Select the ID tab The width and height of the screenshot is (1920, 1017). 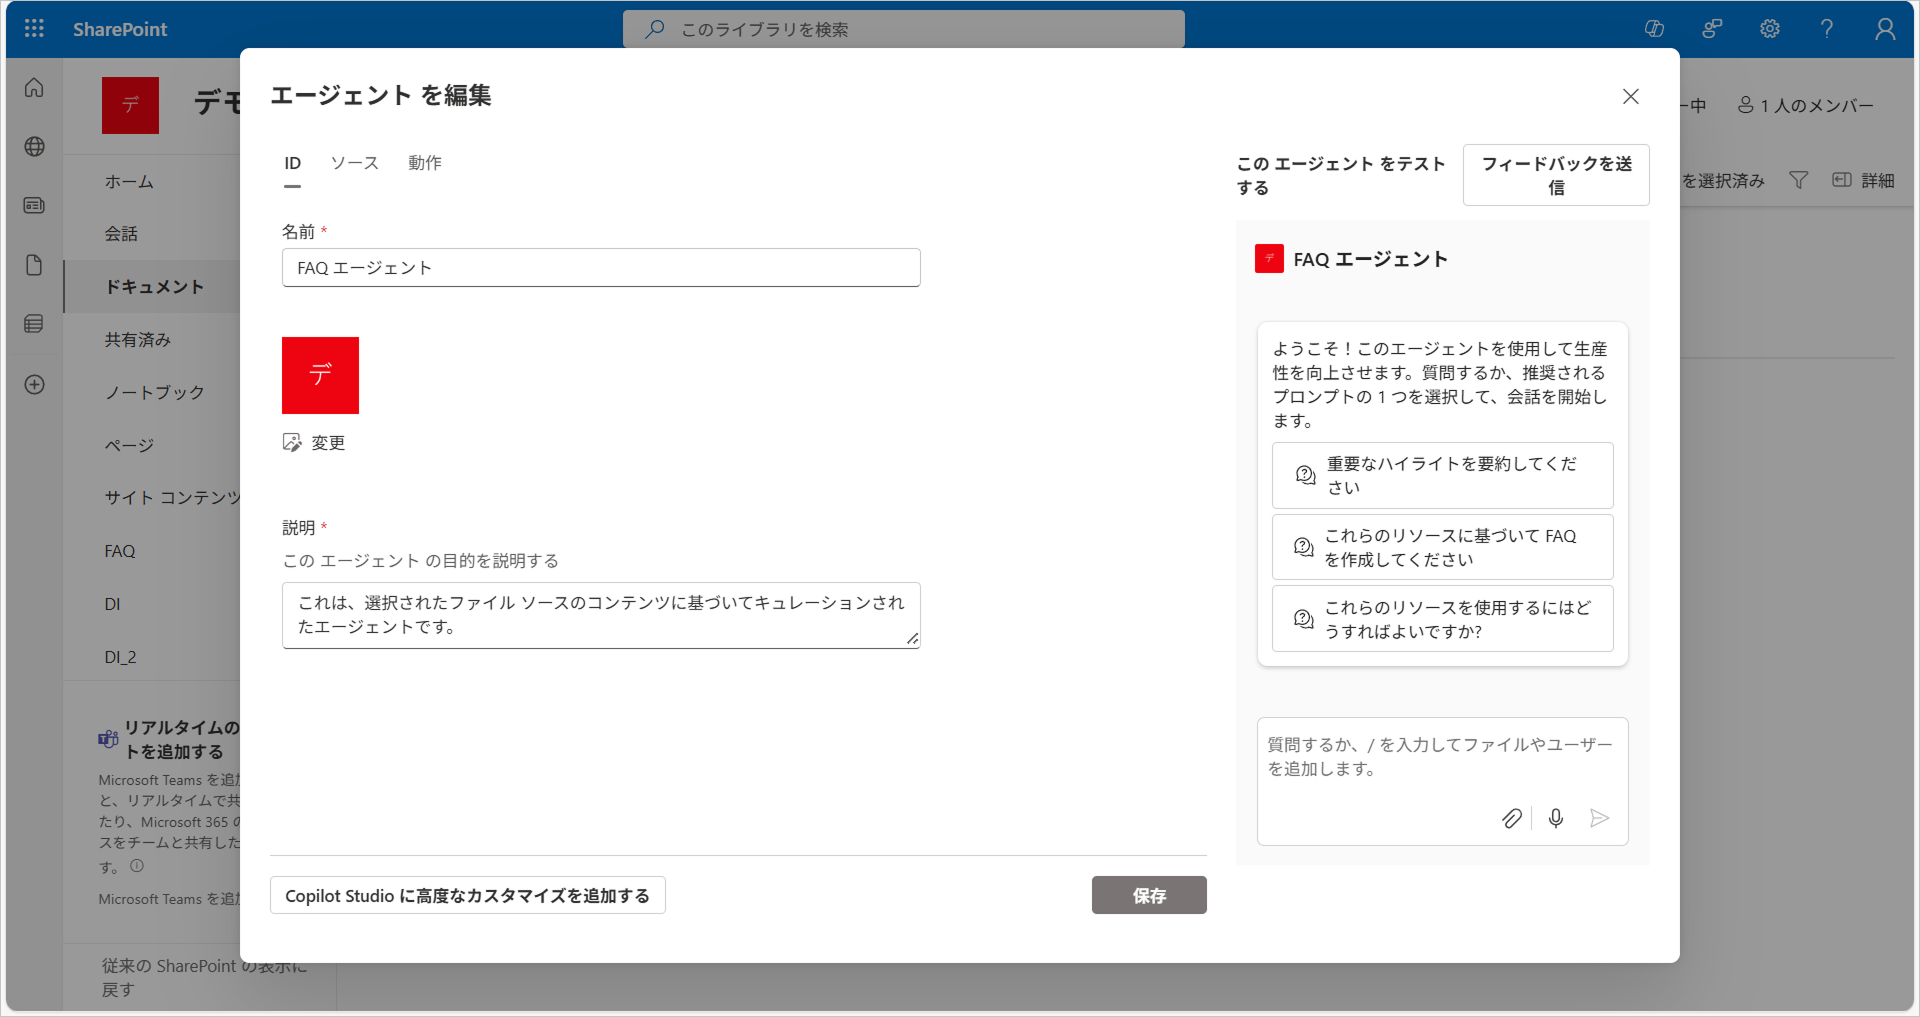[x=292, y=163]
